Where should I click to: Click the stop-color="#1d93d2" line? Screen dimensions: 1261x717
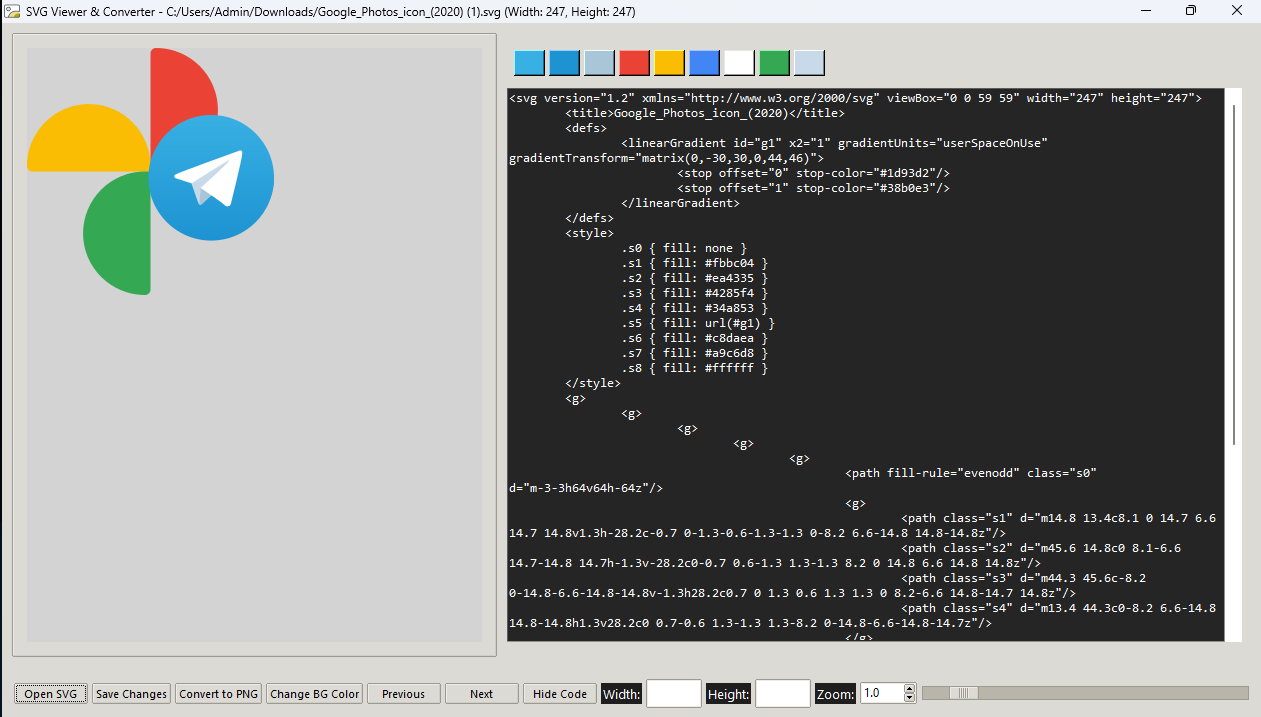coord(814,173)
